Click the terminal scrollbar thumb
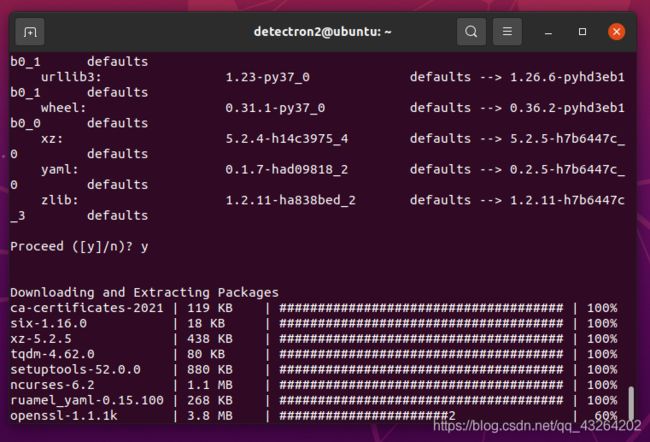This screenshot has width=650, height=442. pyautogui.click(x=631, y=403)
